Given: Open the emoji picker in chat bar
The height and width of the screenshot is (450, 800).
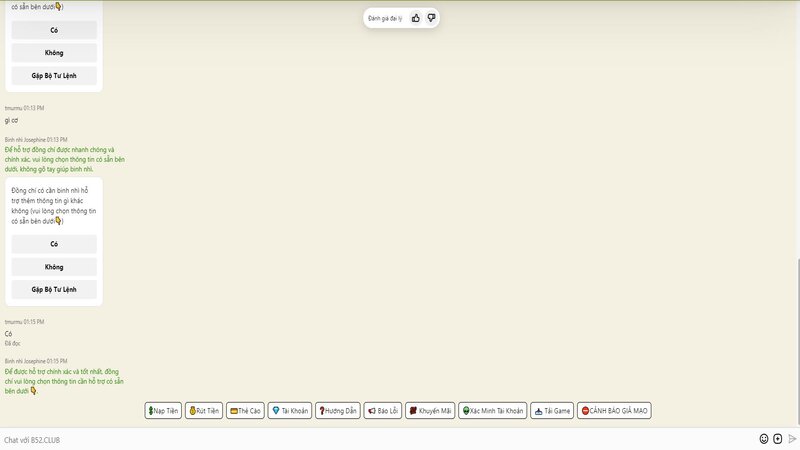Looking at the screenshot, I should point(764,439).
